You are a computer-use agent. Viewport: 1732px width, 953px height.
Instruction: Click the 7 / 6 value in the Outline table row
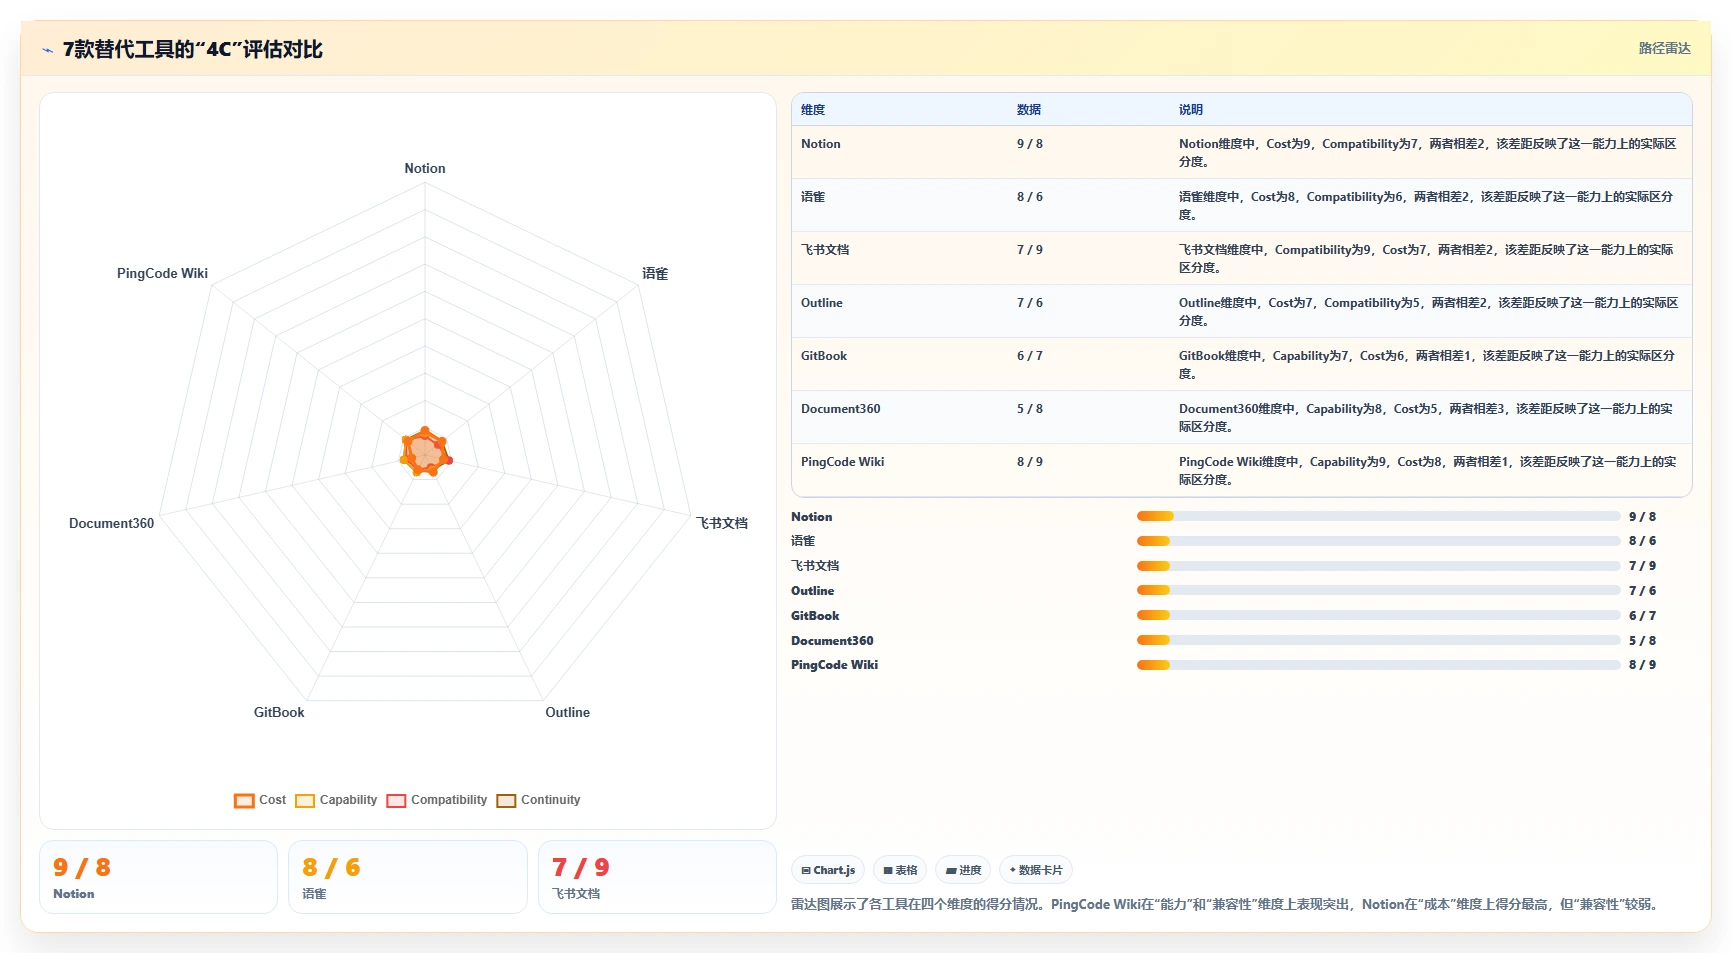click(x=1030, y=303)
